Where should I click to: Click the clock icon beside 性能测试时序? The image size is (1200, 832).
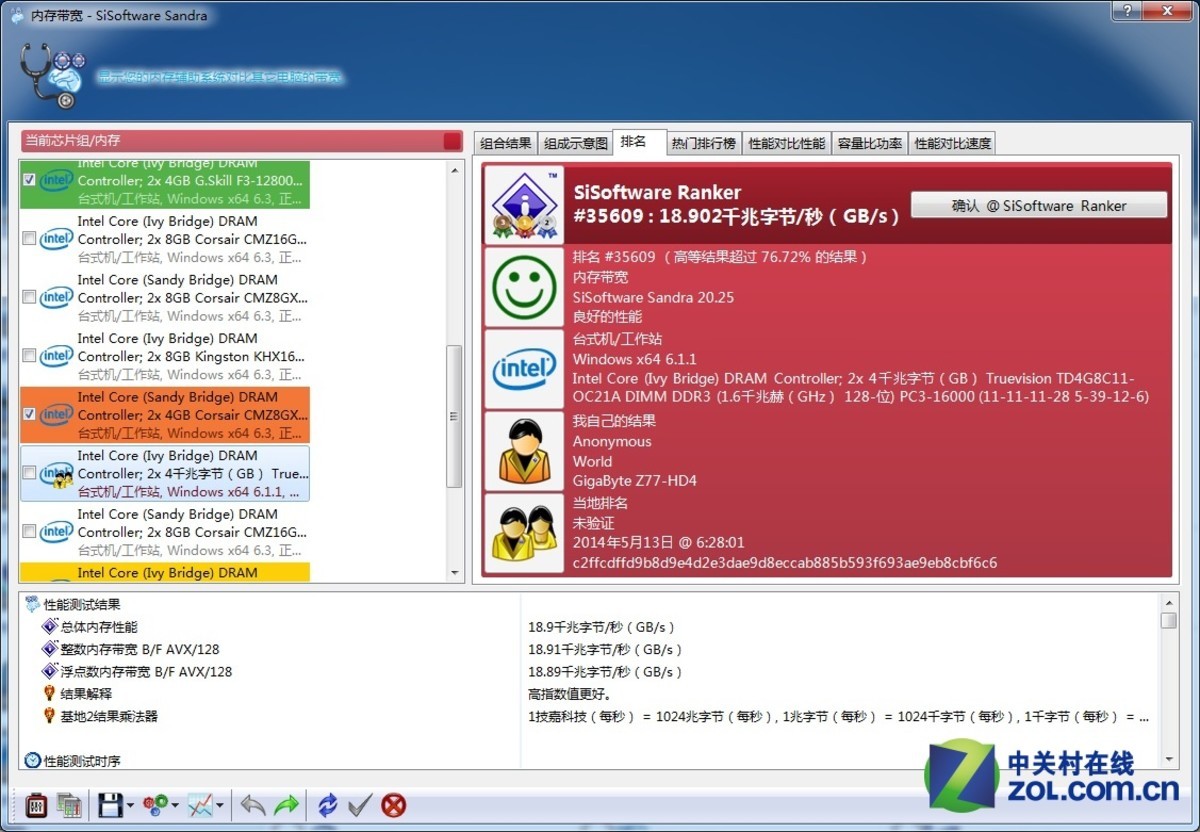[x=32, y=761]
